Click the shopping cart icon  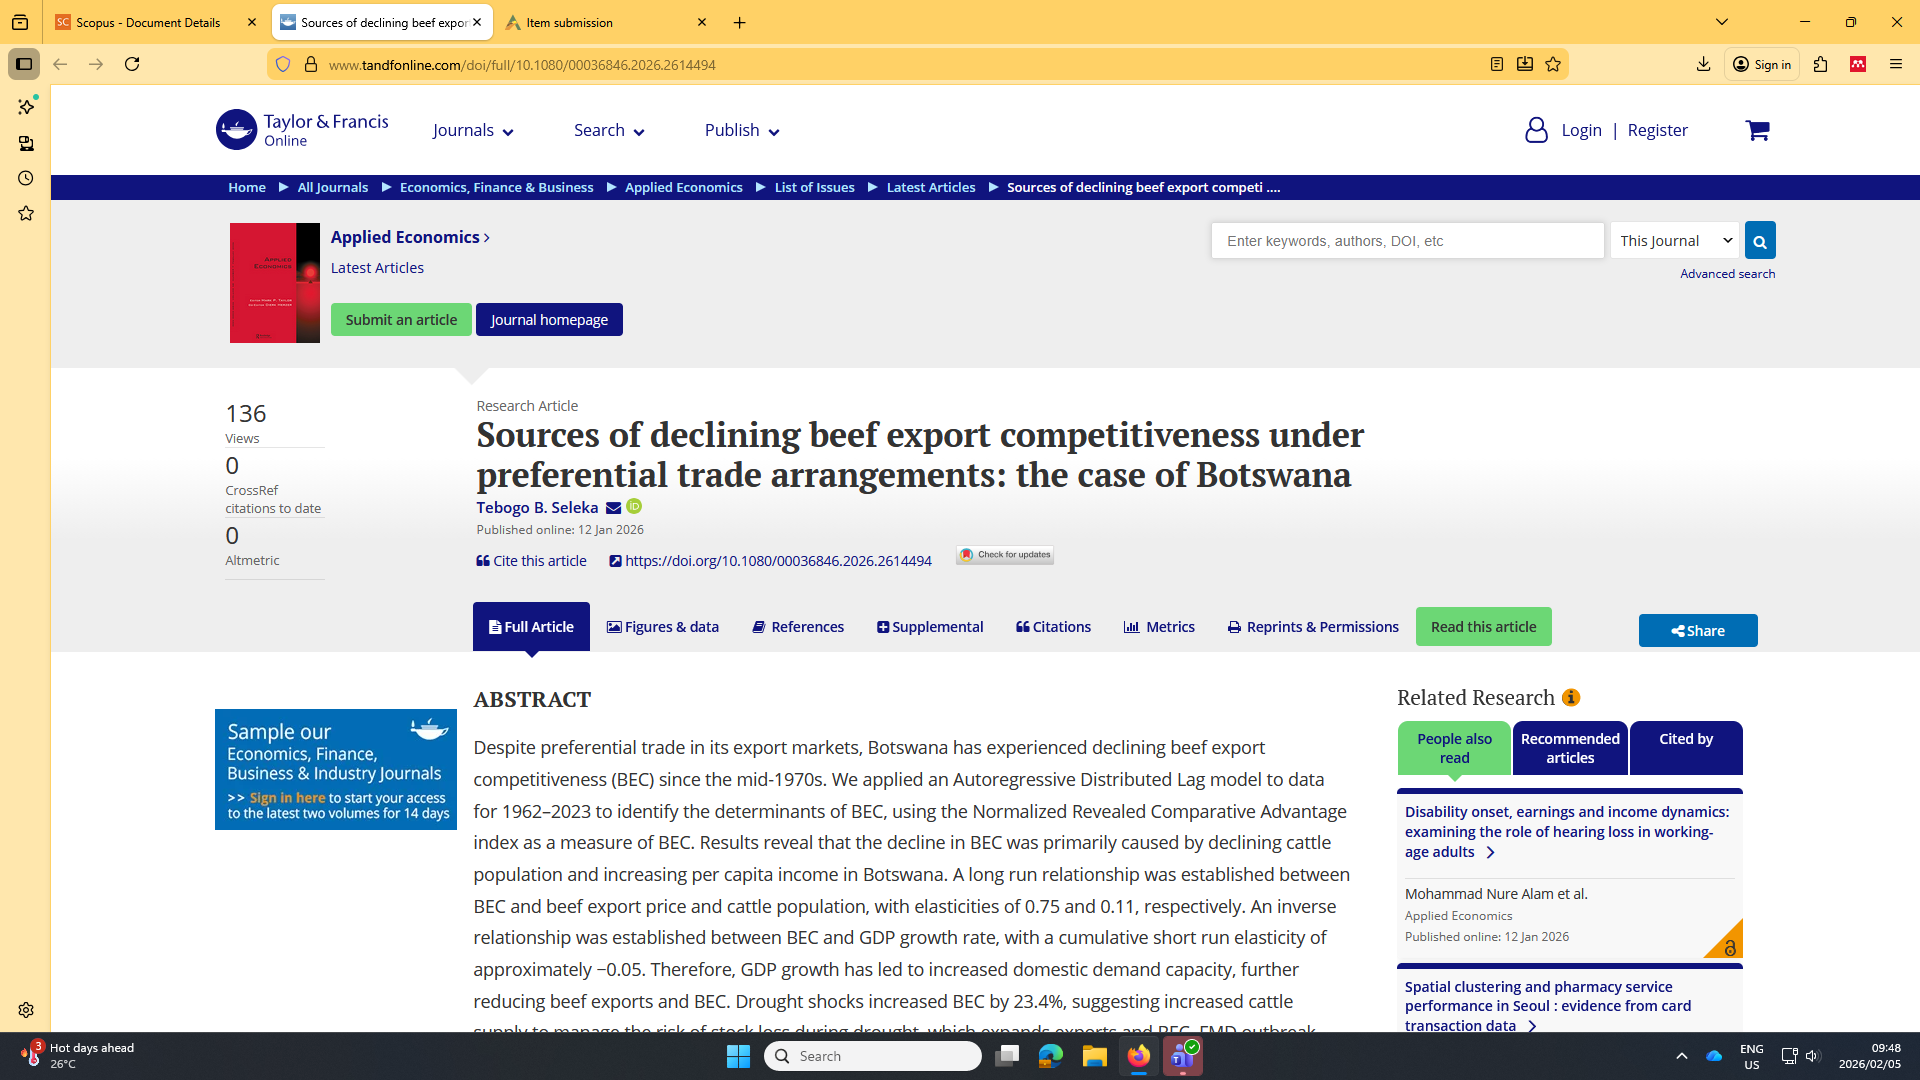pyautogui.click(x=1757, y=131)
